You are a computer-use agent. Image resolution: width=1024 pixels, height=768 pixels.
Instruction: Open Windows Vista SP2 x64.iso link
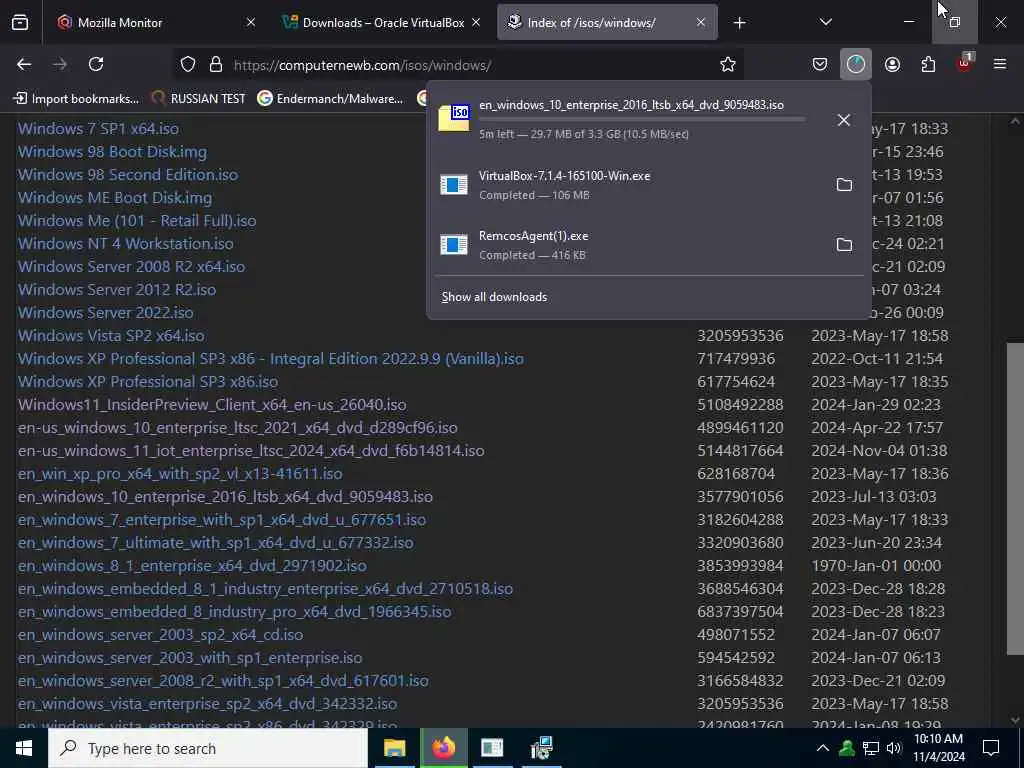[x=111, y=336]
